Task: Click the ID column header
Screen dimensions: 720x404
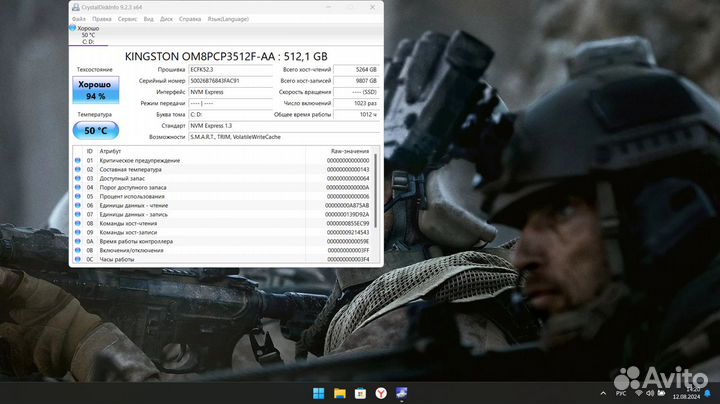Action: pos(90,151)
